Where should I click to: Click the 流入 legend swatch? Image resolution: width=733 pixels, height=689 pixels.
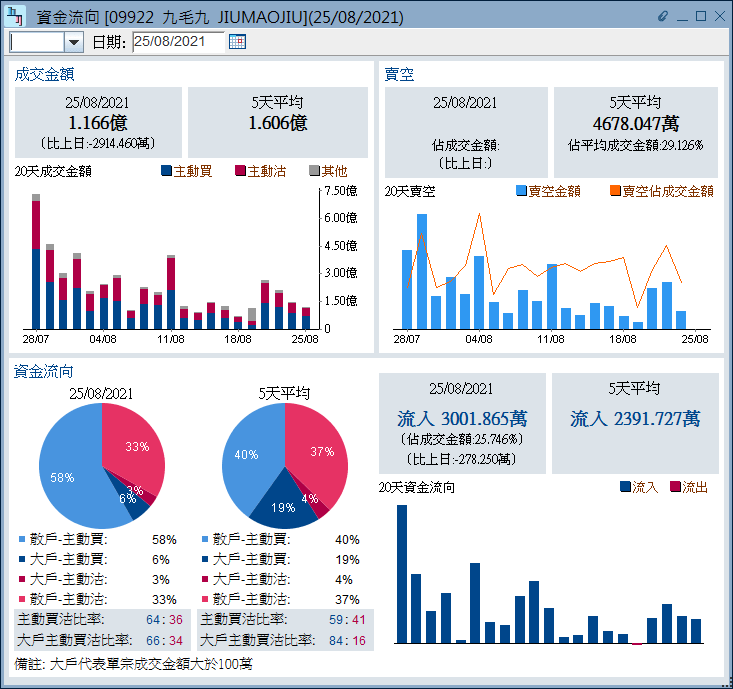point(625,487)
